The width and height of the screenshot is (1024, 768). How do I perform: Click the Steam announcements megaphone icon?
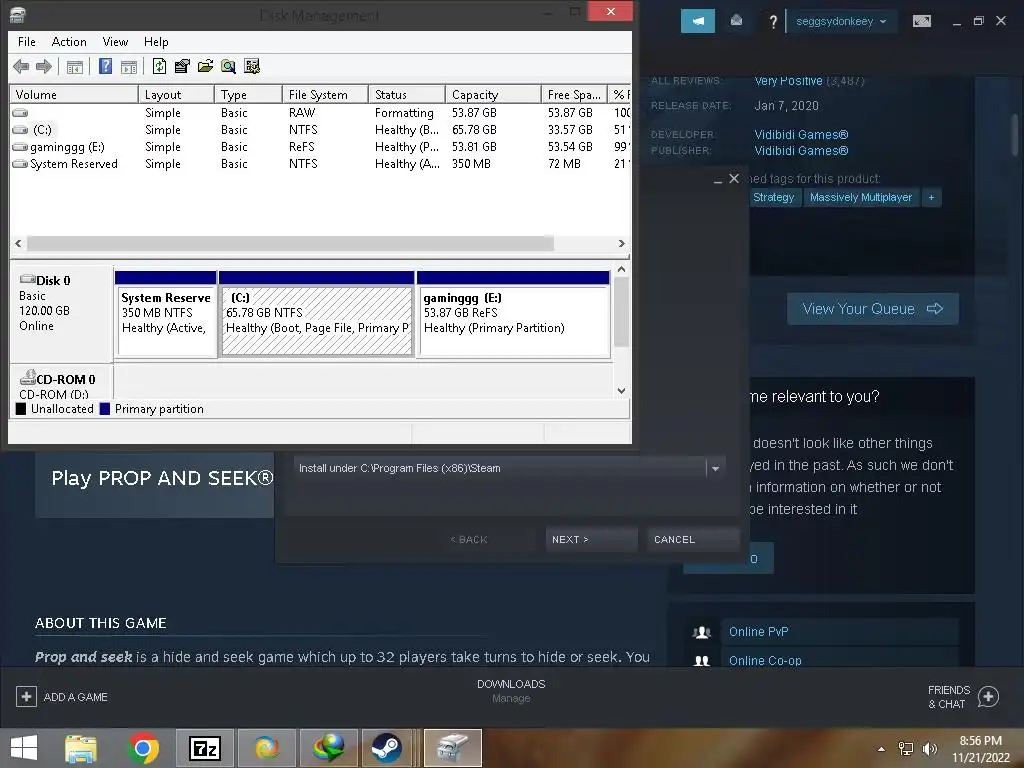point(697,21)
